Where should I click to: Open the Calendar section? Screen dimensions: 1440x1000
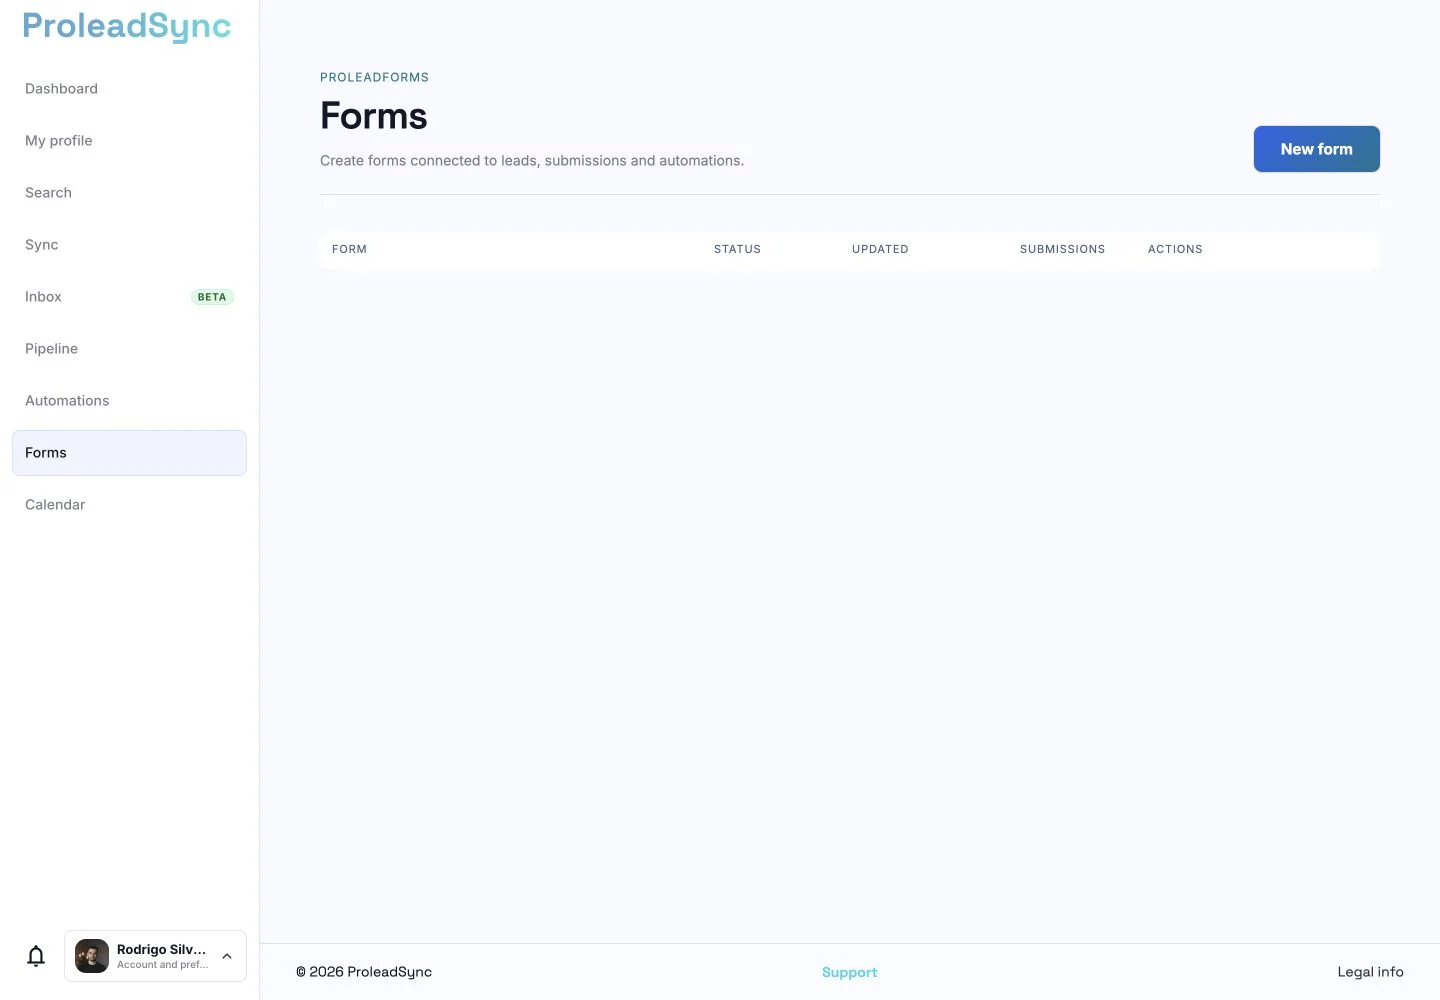129,505
